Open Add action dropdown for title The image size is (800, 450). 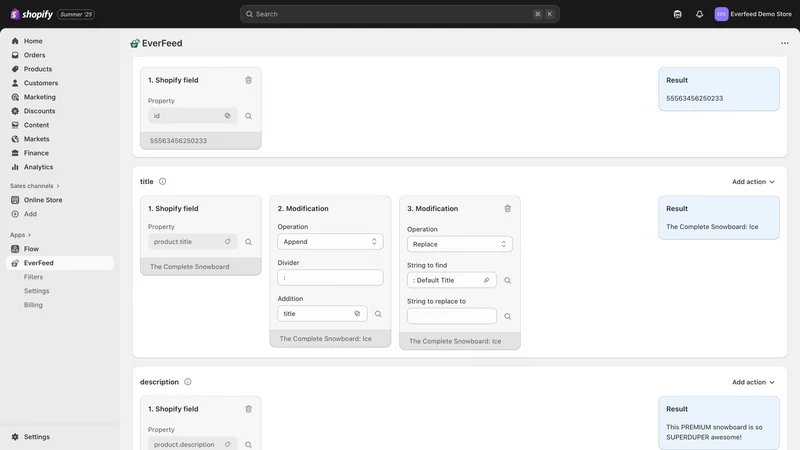coord(753,182)
